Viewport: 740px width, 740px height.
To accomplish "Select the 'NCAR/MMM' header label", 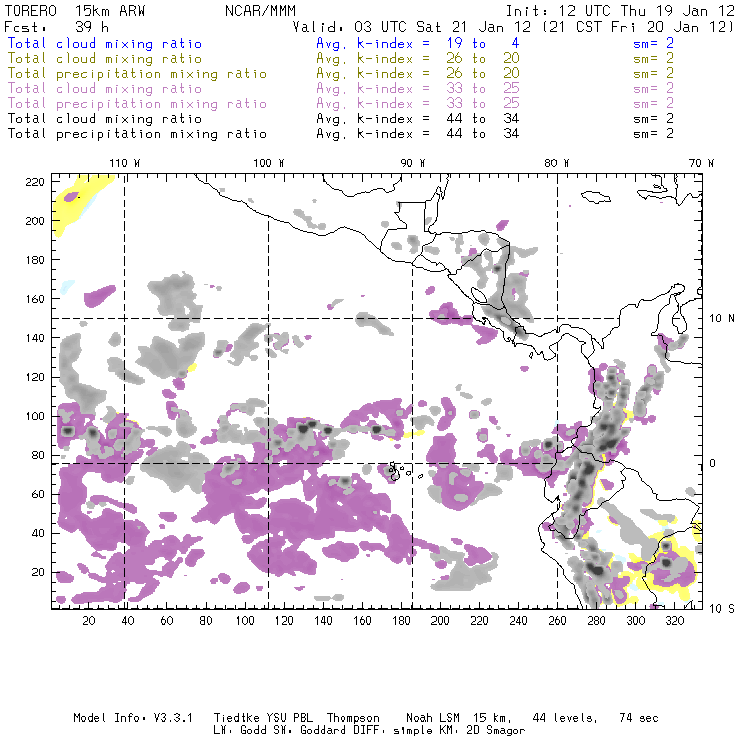I will (x=261, y=11).
